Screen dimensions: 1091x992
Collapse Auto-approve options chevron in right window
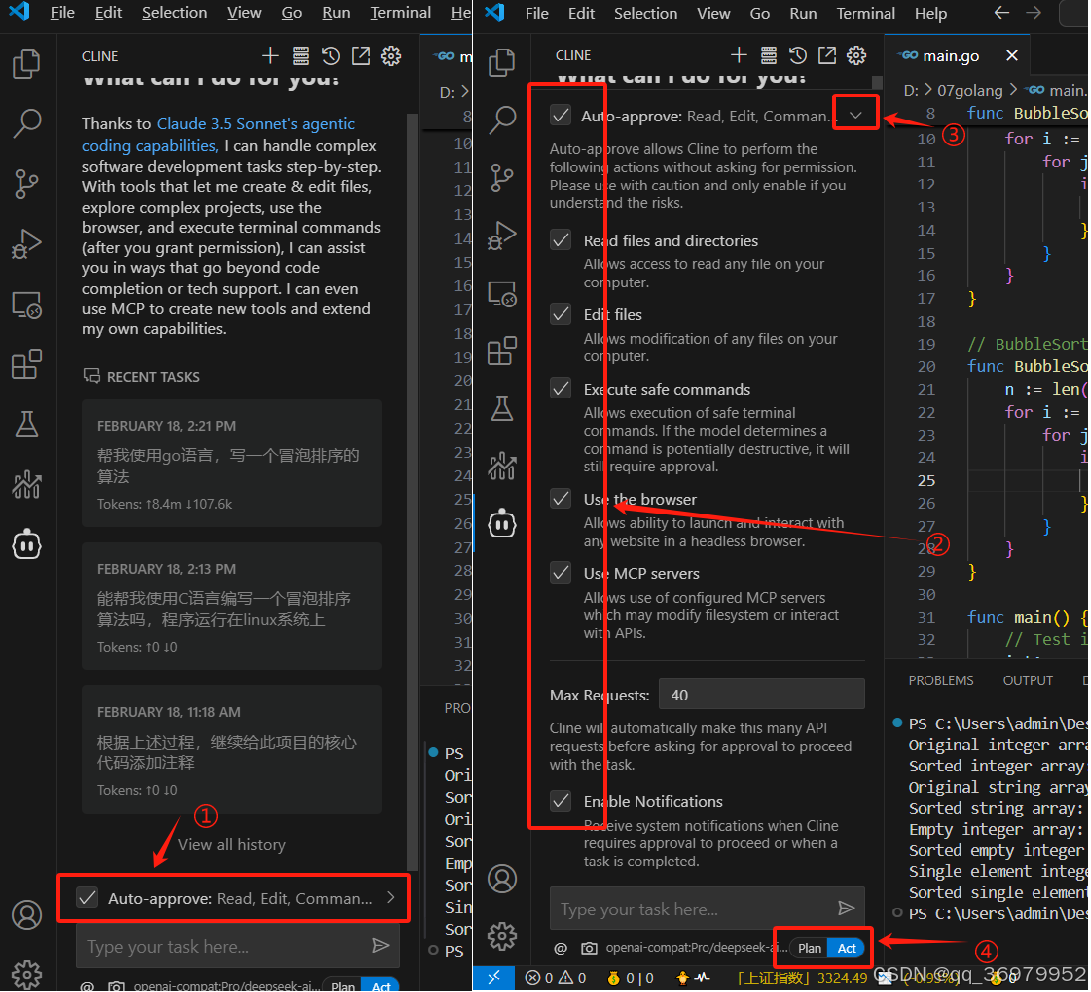click(x=856, y=115)
